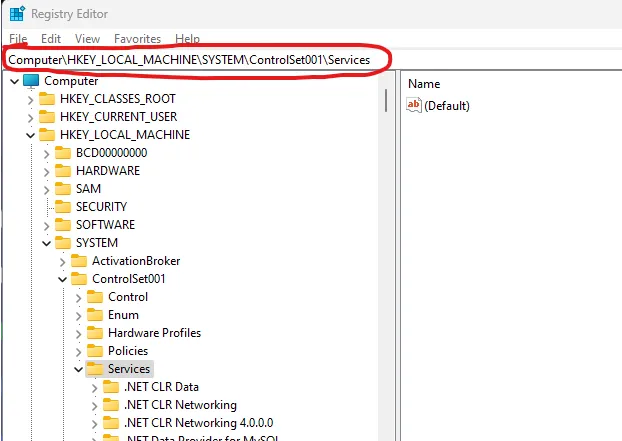Click the Hardware Profiles folder icon
Image resolution: width=622 pixels, height=441 pixels.
tap(95, 333)
